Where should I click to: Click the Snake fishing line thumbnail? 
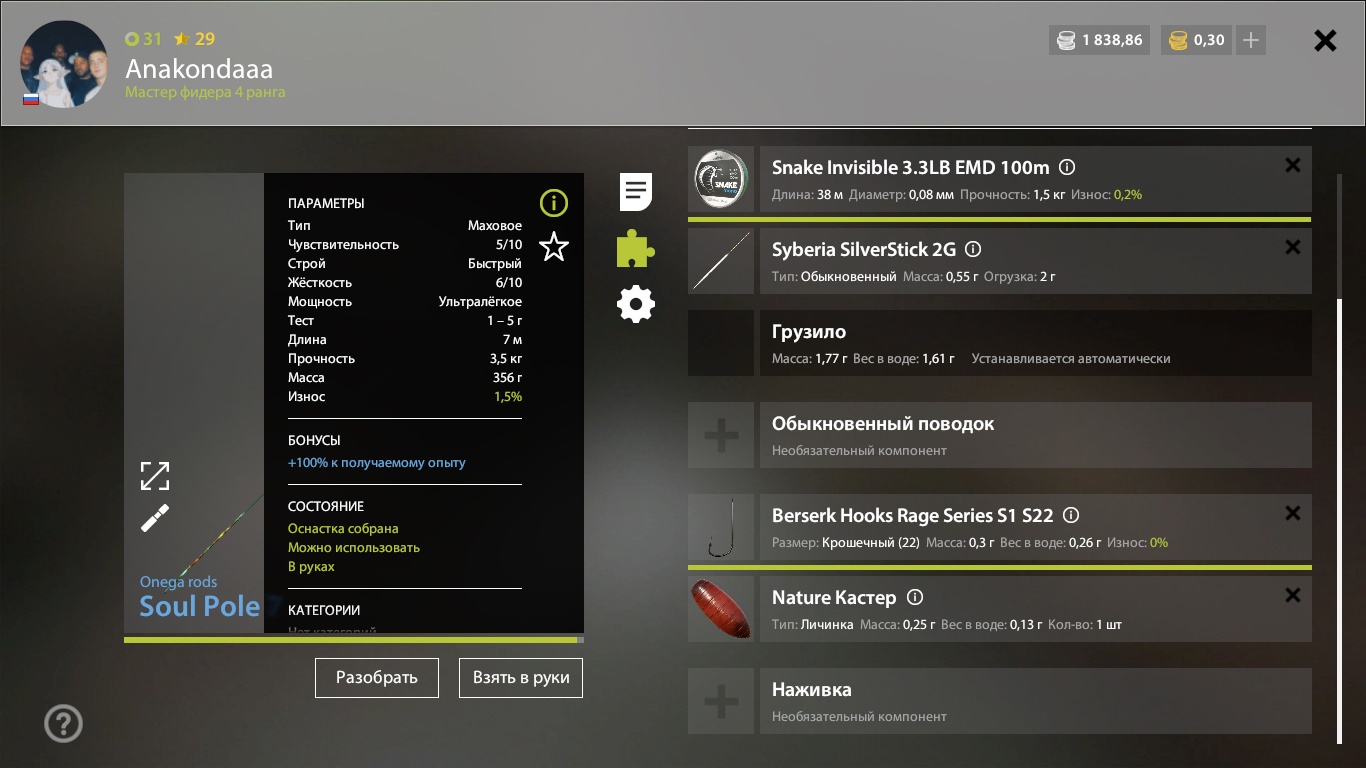(x=721, y=180)
